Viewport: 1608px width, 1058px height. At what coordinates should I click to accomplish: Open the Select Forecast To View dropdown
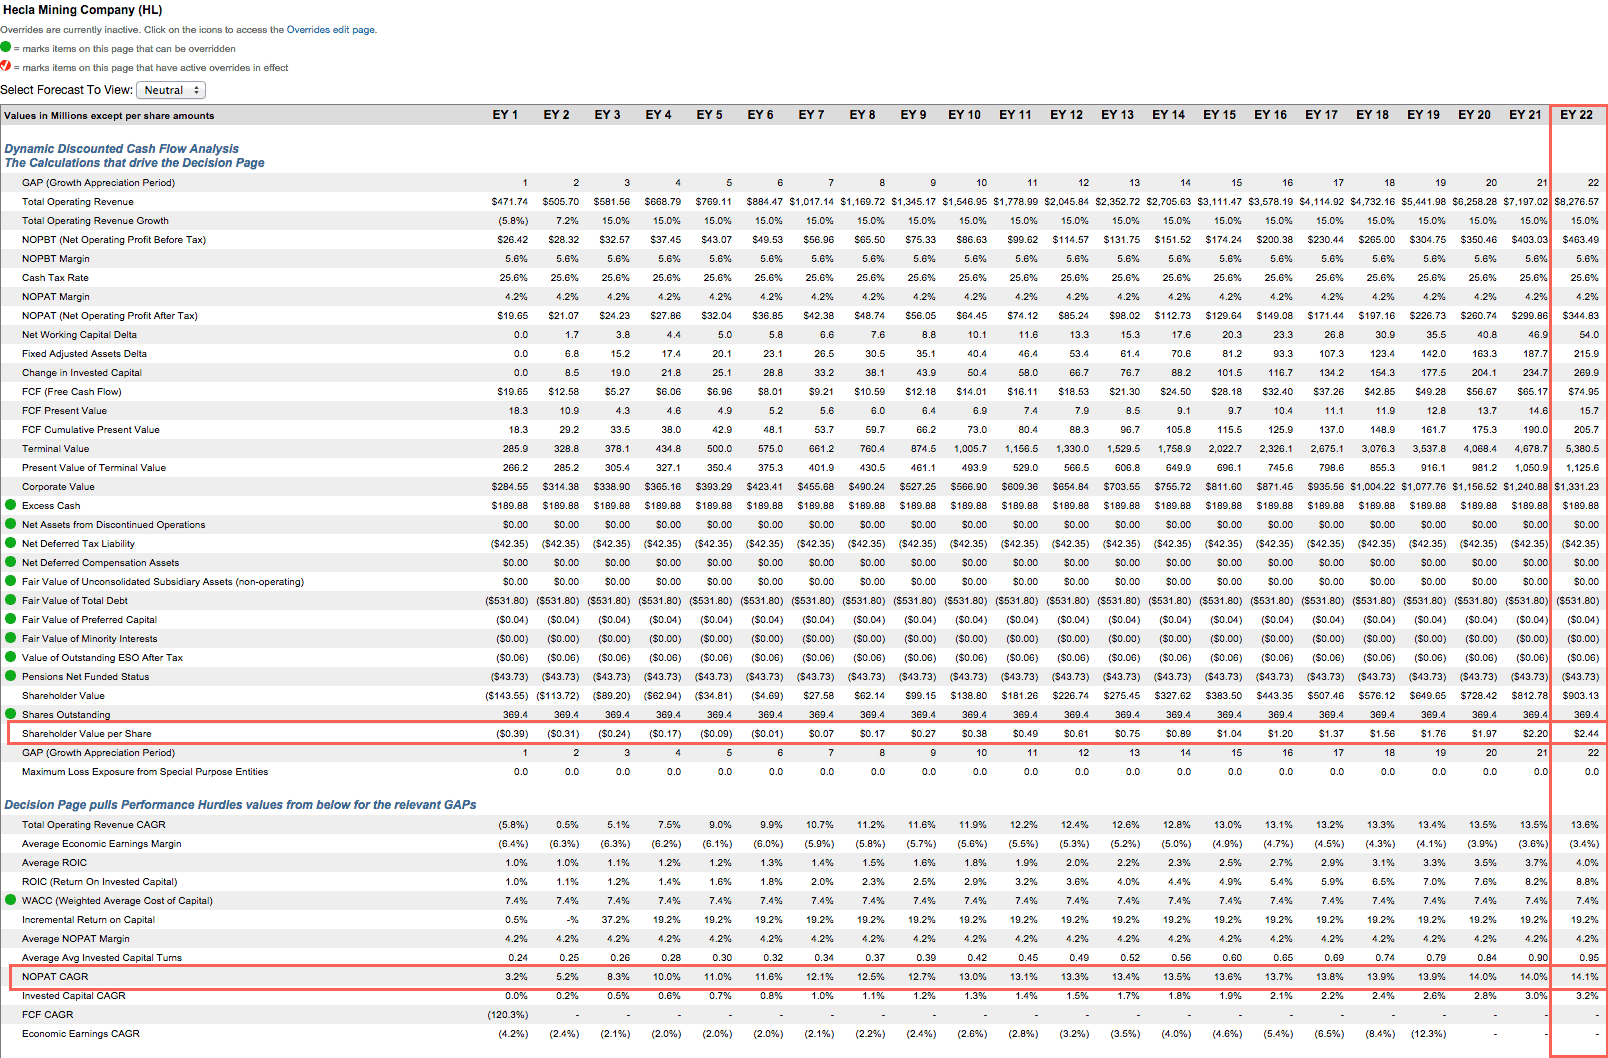coord(170,89)
